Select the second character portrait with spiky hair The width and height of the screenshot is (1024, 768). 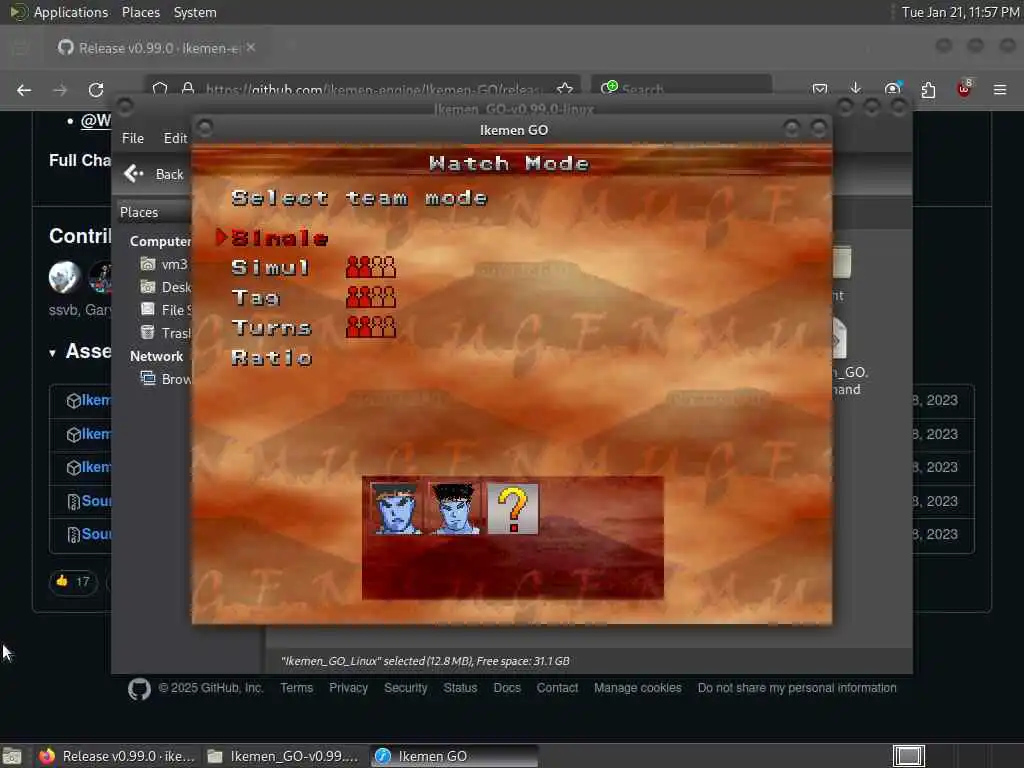click(455, 509)
